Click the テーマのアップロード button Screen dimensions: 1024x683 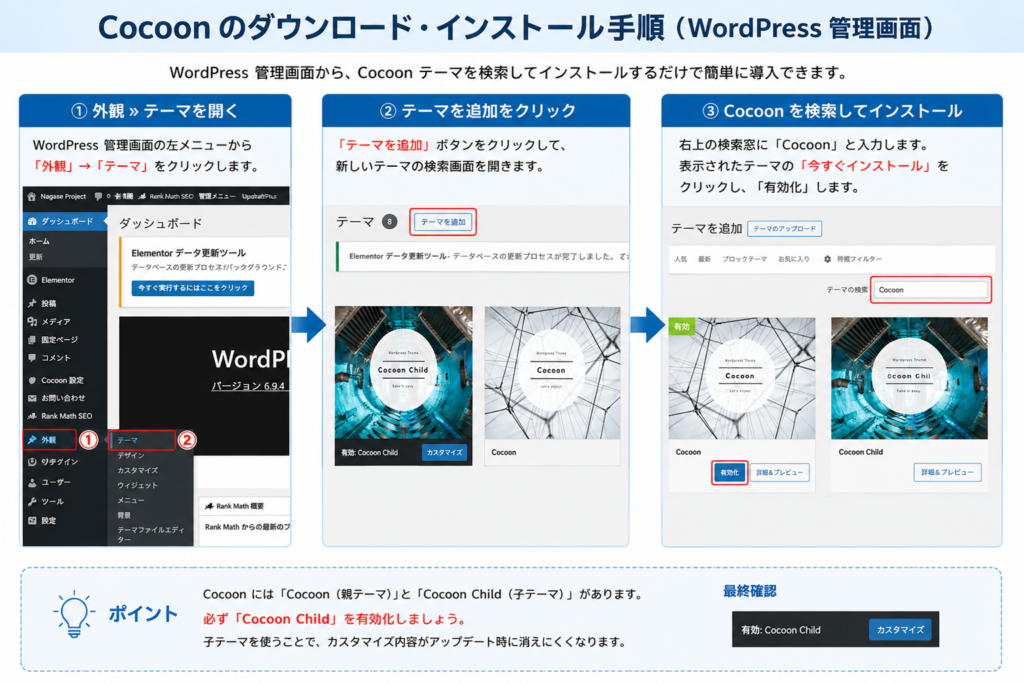(x=784, y=229)
